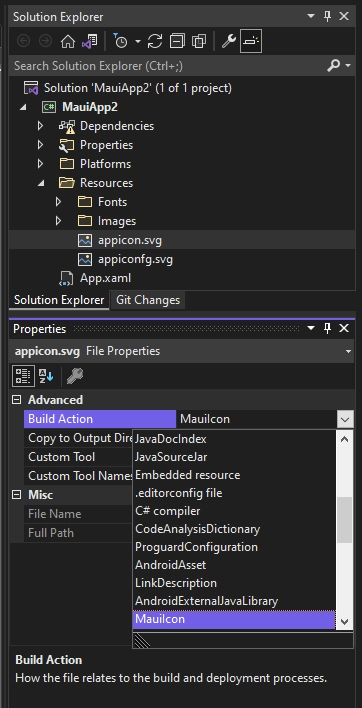Select the Build Action property row
This screenshot has height=708, width=362.
click(x=100, y=419)
